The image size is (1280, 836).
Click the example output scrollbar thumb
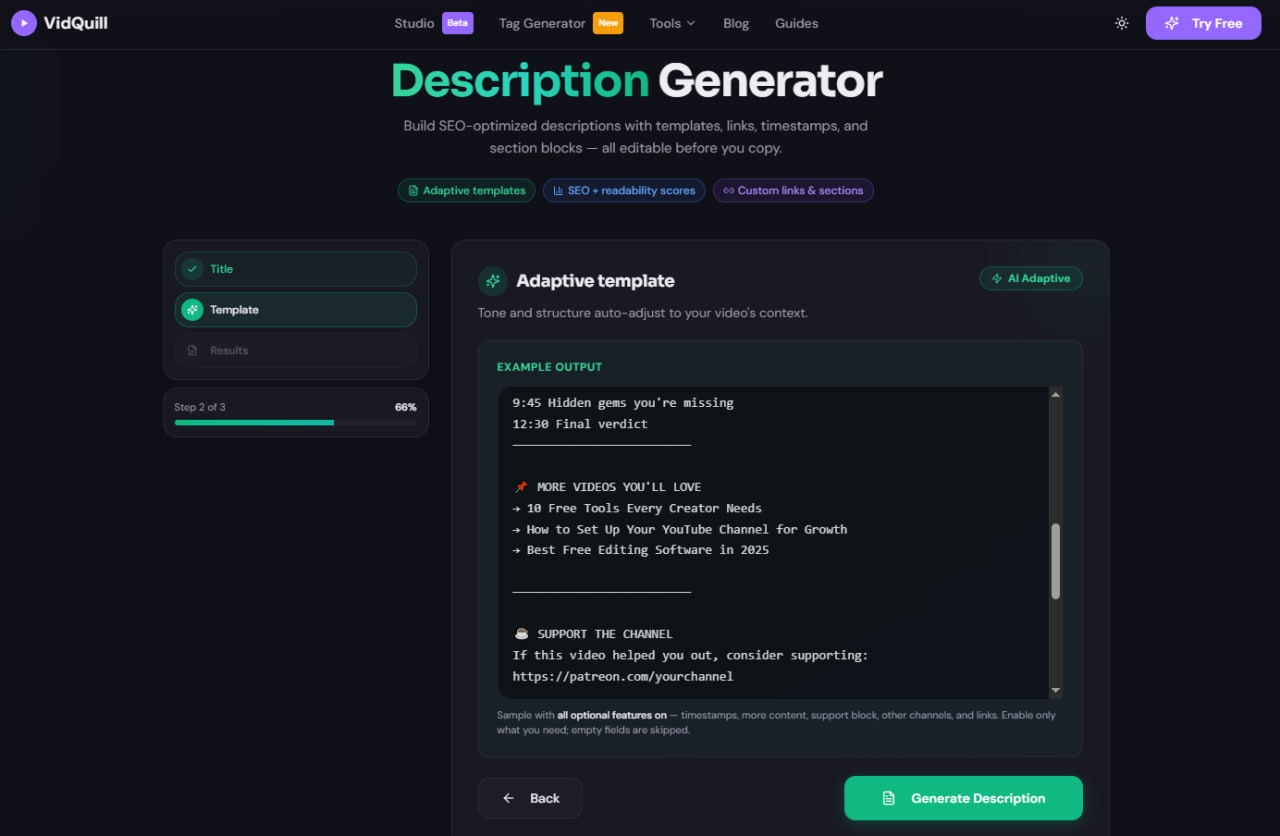point(1055,561)
